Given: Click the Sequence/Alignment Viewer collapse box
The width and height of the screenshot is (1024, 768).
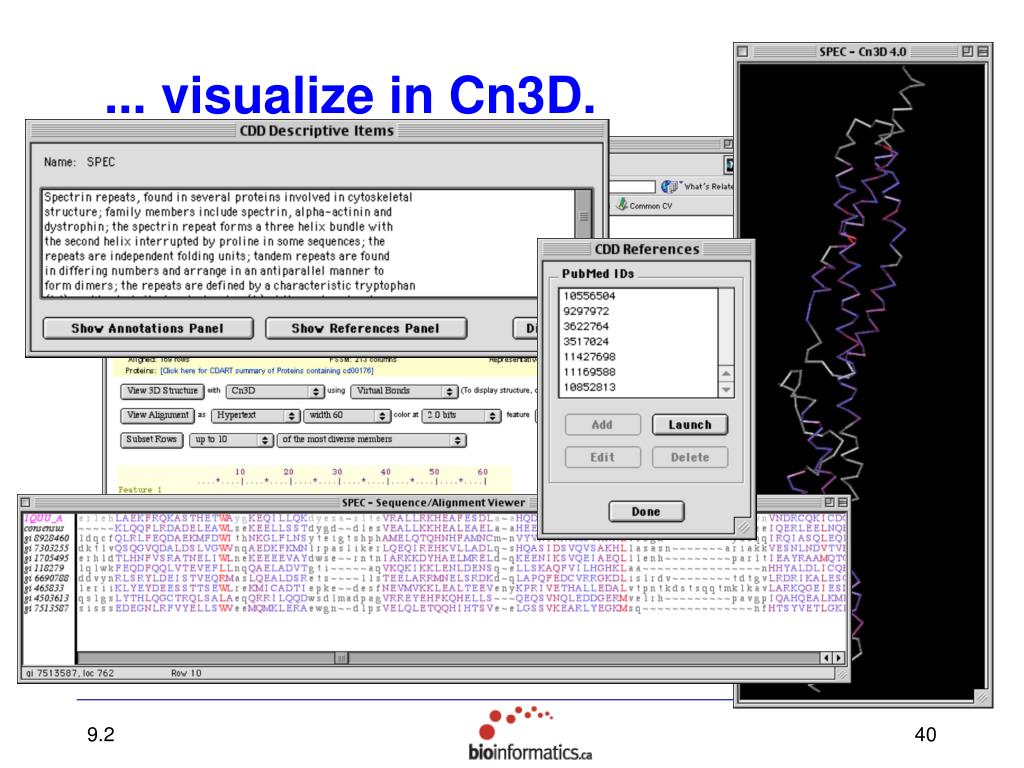Looking at the screenshot, I should (842, 502).
